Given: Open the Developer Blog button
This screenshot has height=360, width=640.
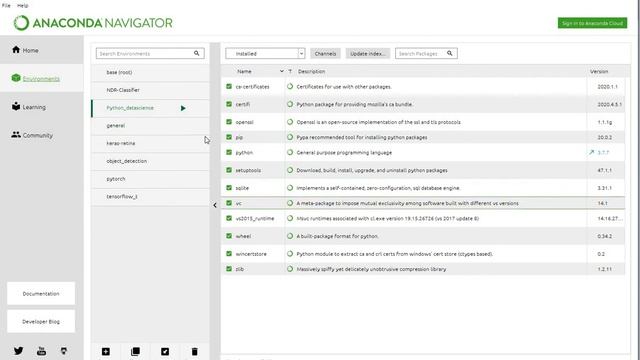Looking at the screenshot, I should click(x=41, y=322).
